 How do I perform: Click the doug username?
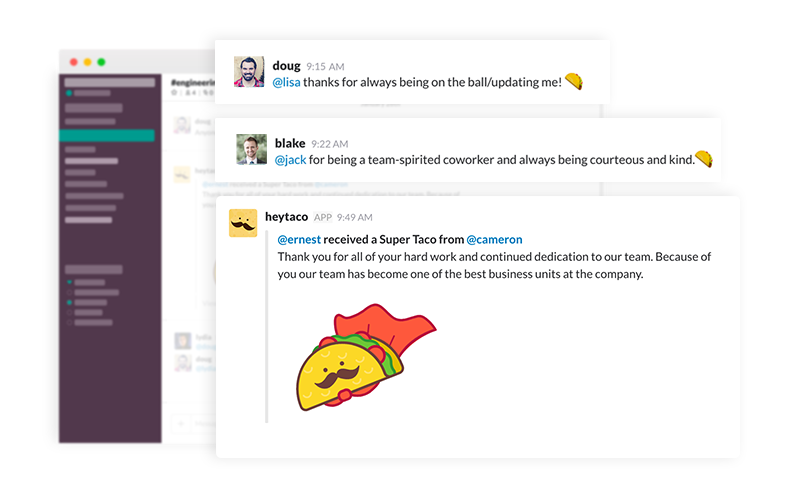[286, 65]
